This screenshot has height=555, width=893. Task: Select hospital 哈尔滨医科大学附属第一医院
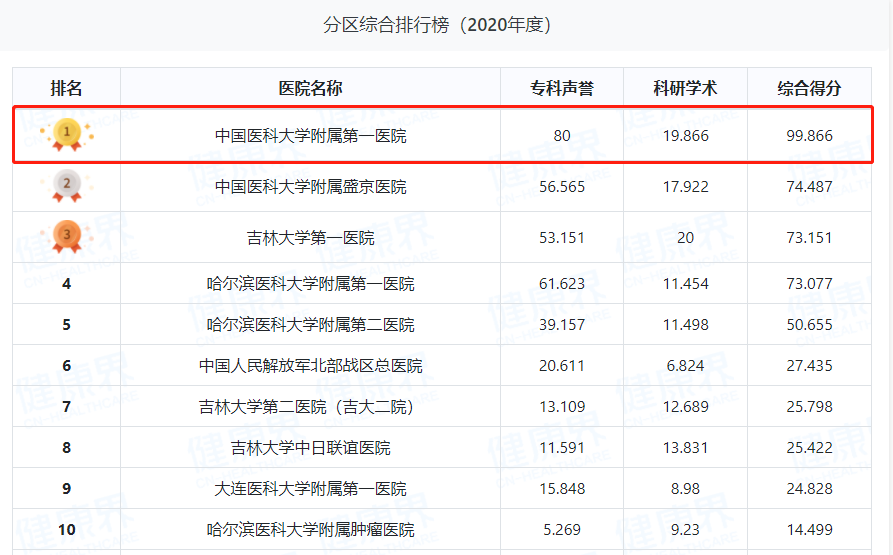tap(310, 283)
